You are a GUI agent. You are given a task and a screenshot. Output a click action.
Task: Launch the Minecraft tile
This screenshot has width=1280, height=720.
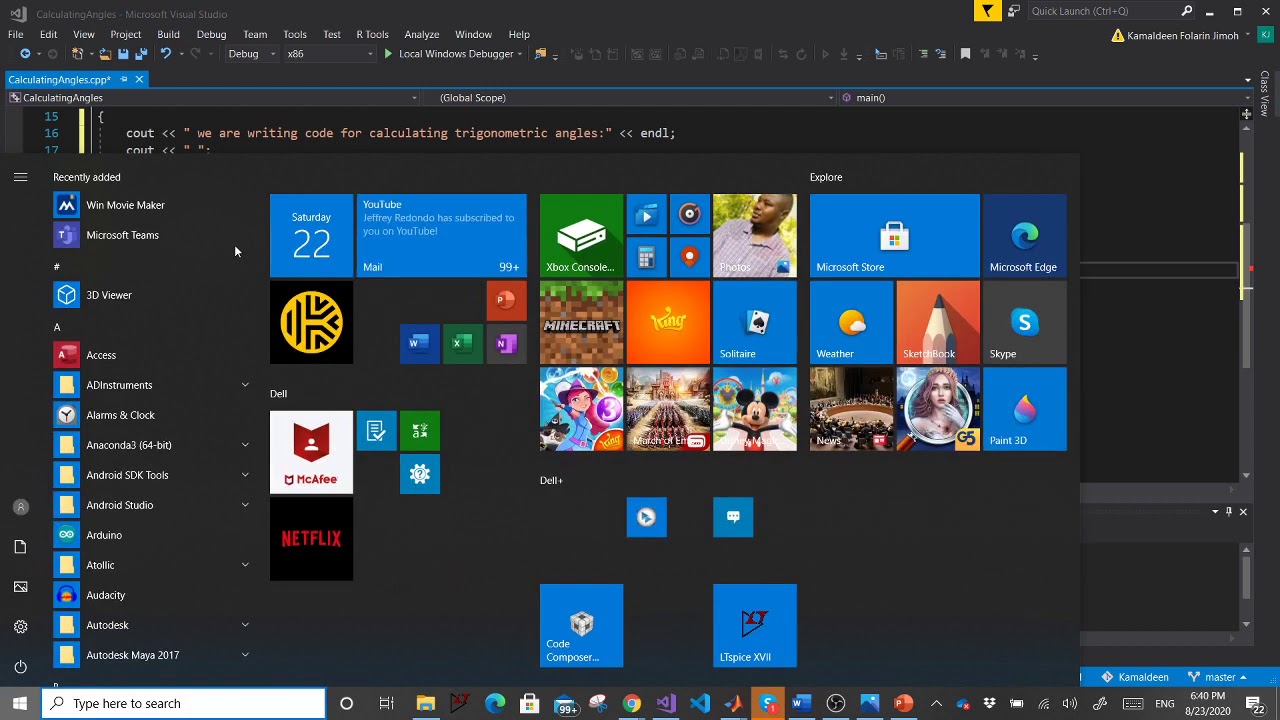(581, 322)
